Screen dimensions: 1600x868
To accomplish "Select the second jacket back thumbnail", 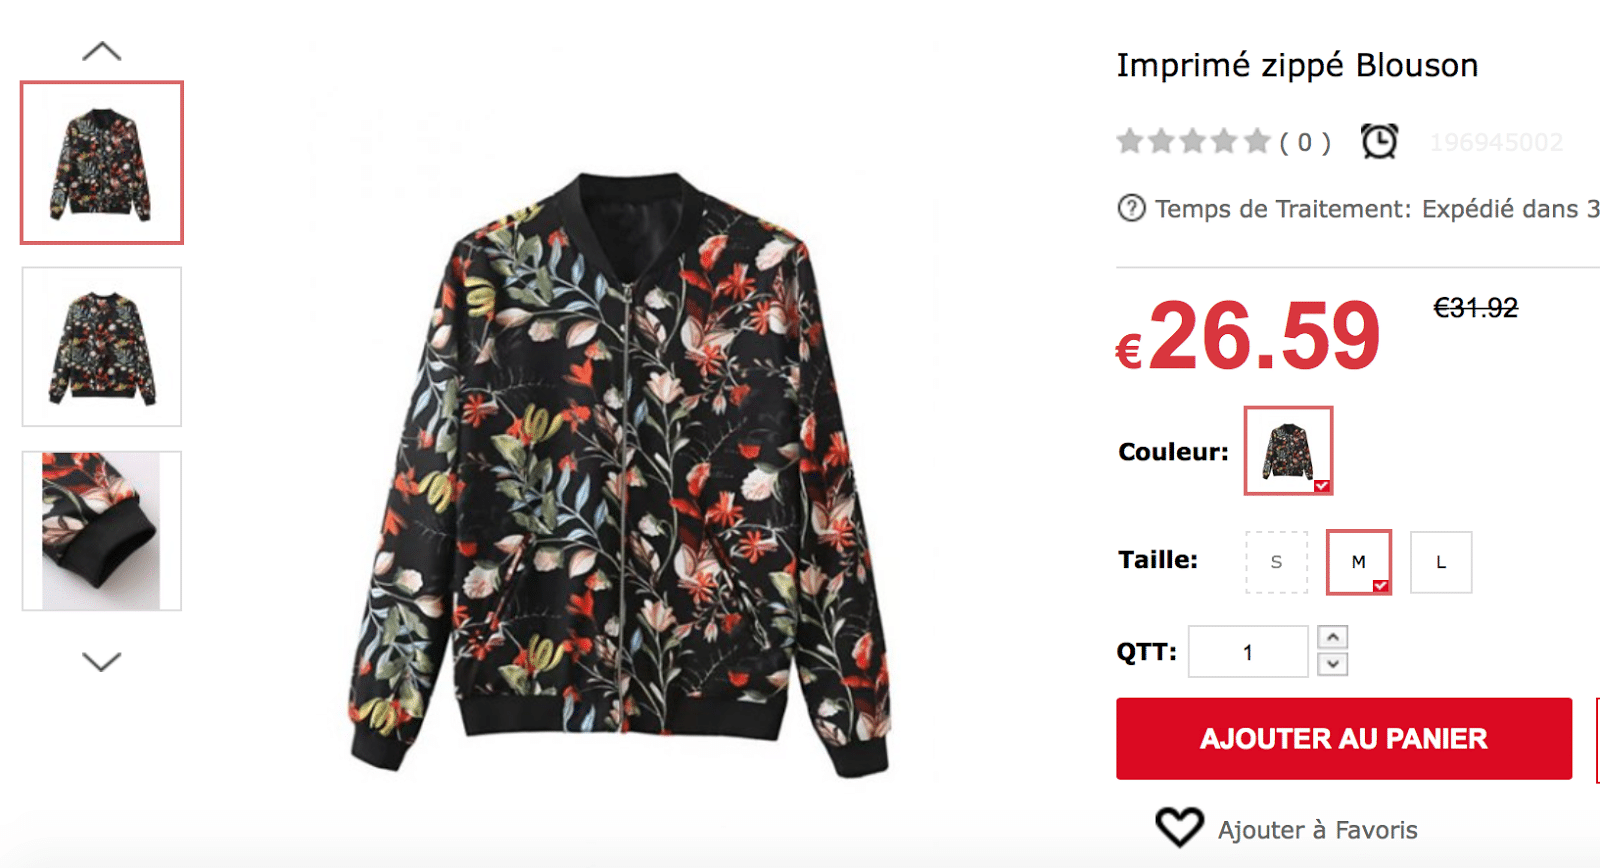I will click(x=102, y=347).
